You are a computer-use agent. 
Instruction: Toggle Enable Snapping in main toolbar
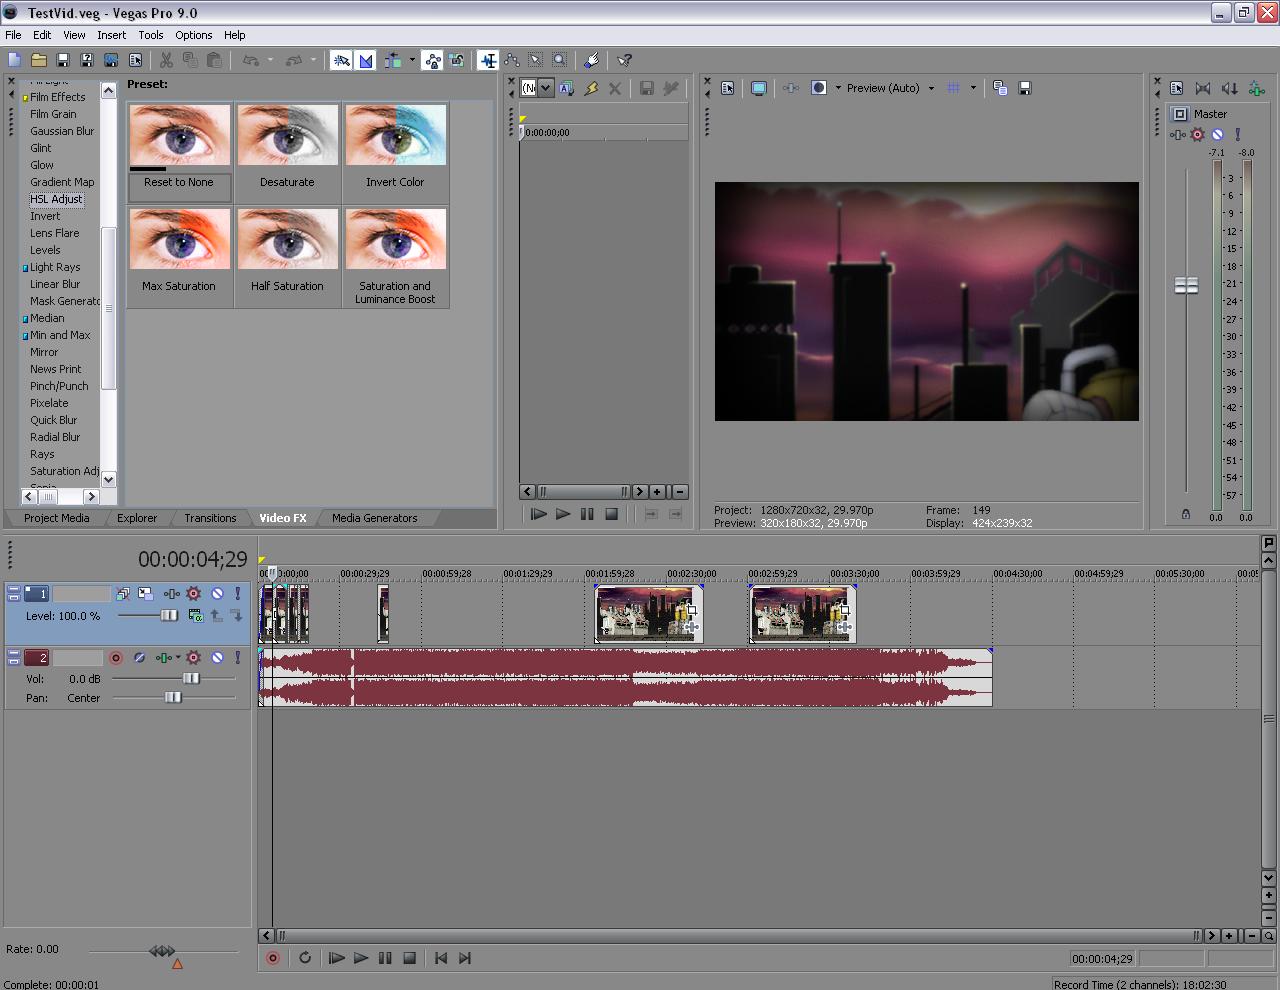click(x=342, y=60)
